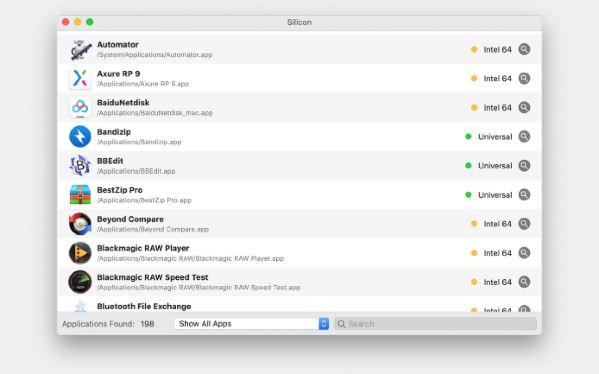Image resolution: width=599 pixels, height=374 pixels.
Task: Maximize the Silicon window with green button
Action: pyautogui.click(x=90, y=22)
